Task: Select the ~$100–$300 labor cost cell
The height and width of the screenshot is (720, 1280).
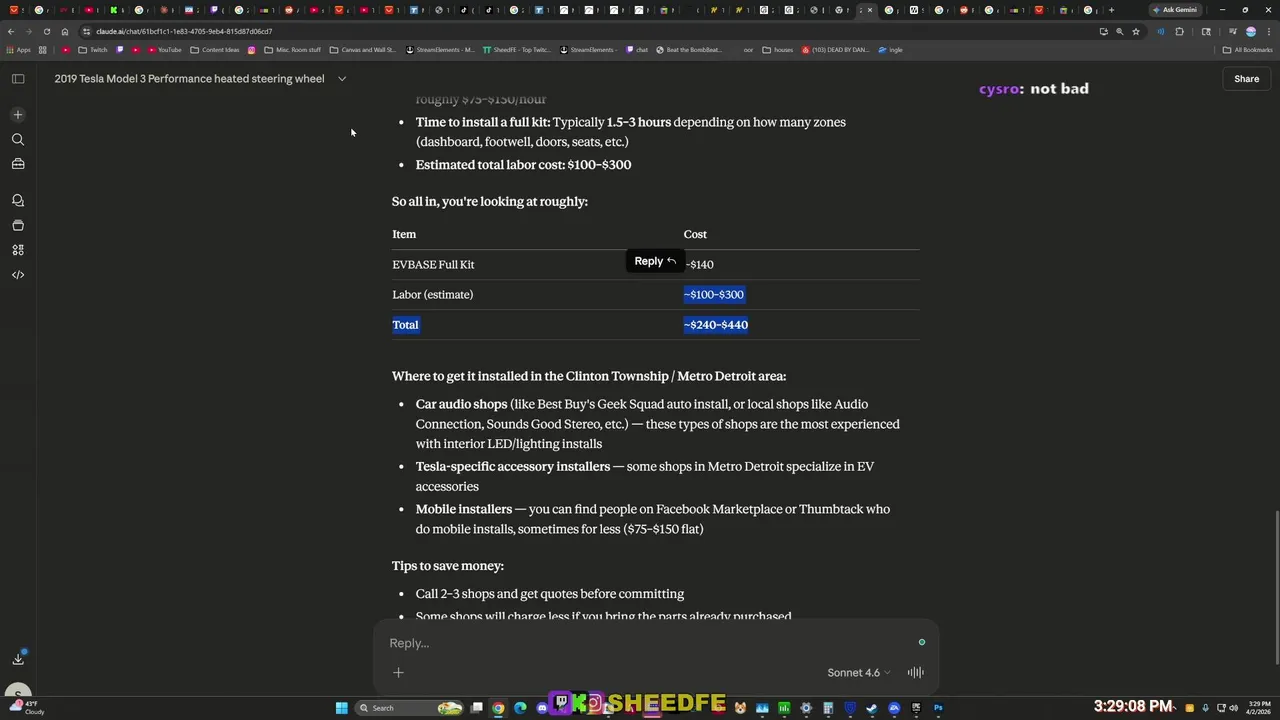Action: (714, 295)
